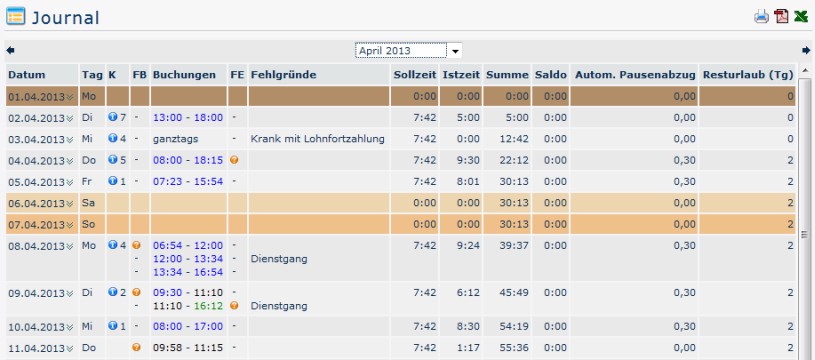Go to previous month with left arrow
This screenshot has width=815, height=360.
pos(10,50)
